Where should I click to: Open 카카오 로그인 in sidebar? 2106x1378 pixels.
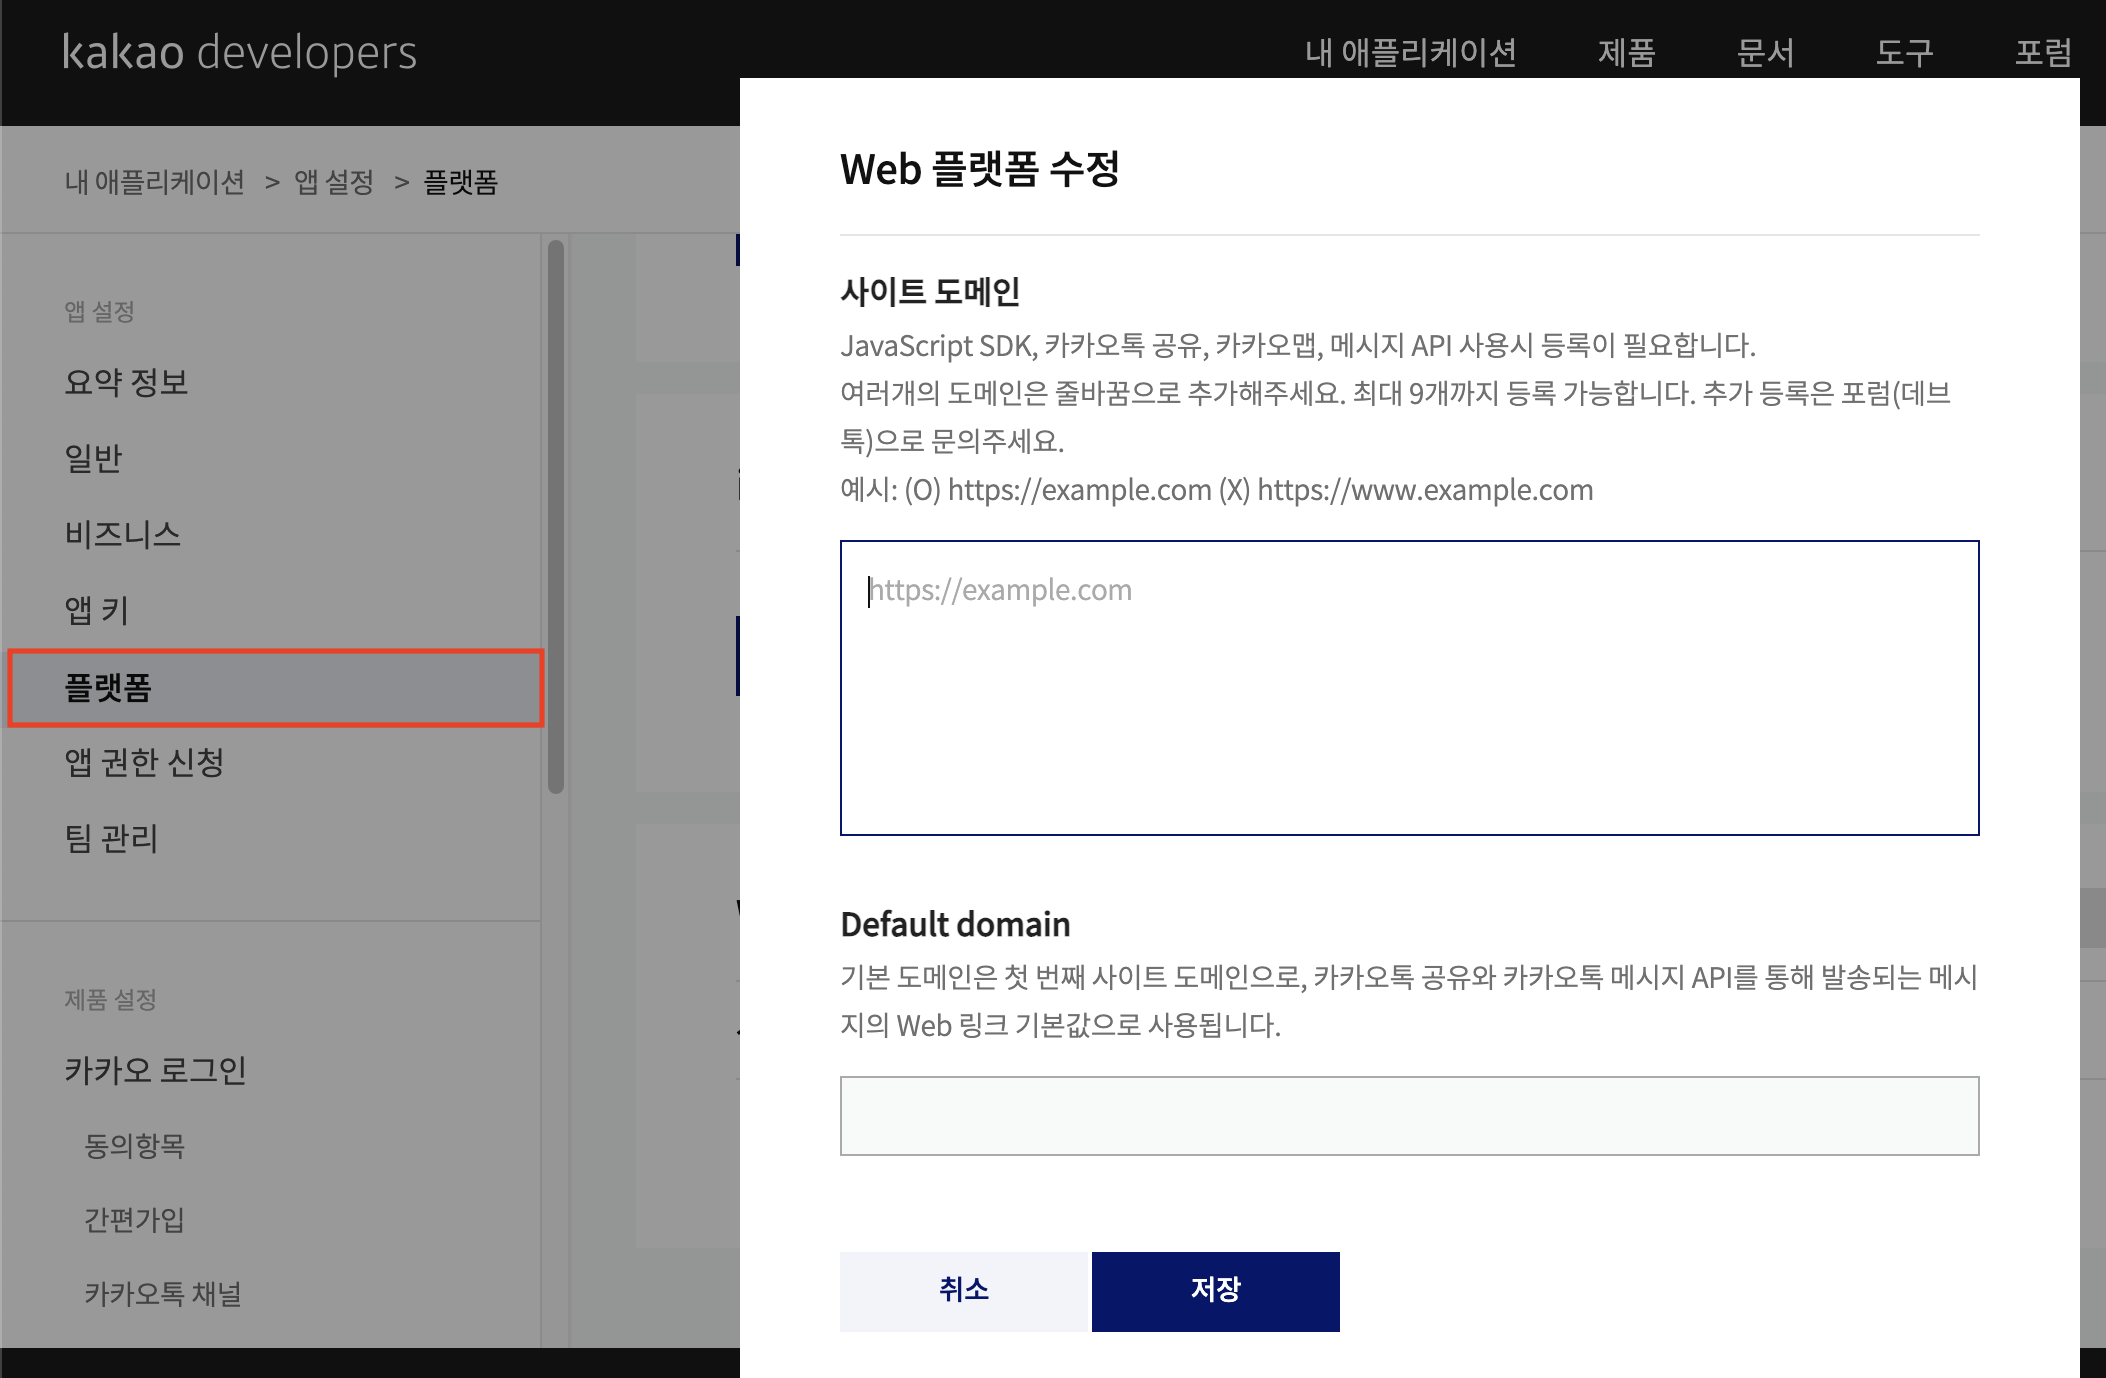point(155,1070)
